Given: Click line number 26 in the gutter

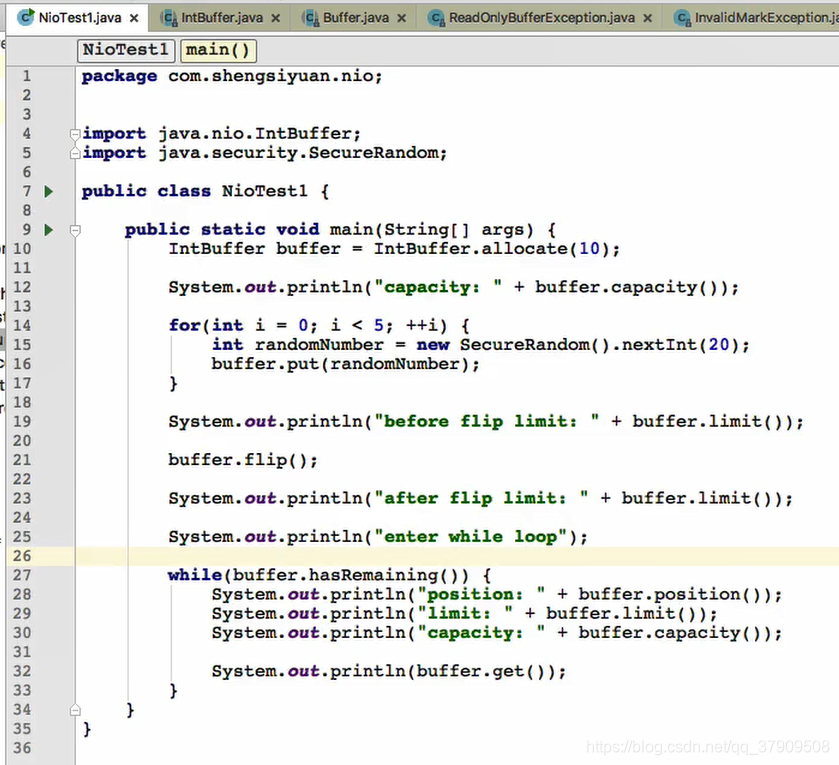Looking at the screenshot, I should click(x=22, y=556).
